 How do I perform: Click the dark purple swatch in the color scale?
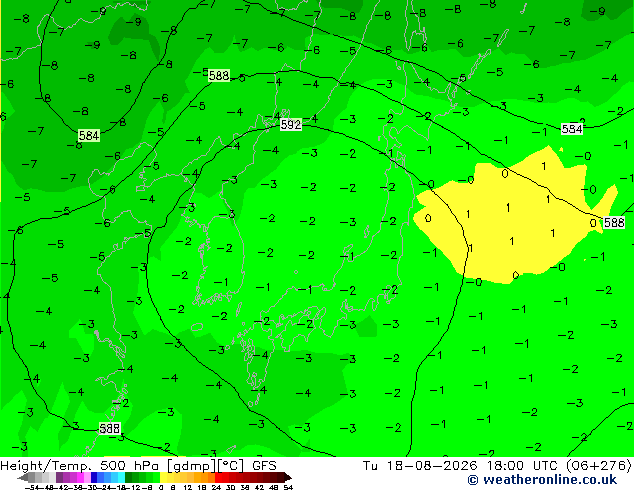click(x=59, y=477)
